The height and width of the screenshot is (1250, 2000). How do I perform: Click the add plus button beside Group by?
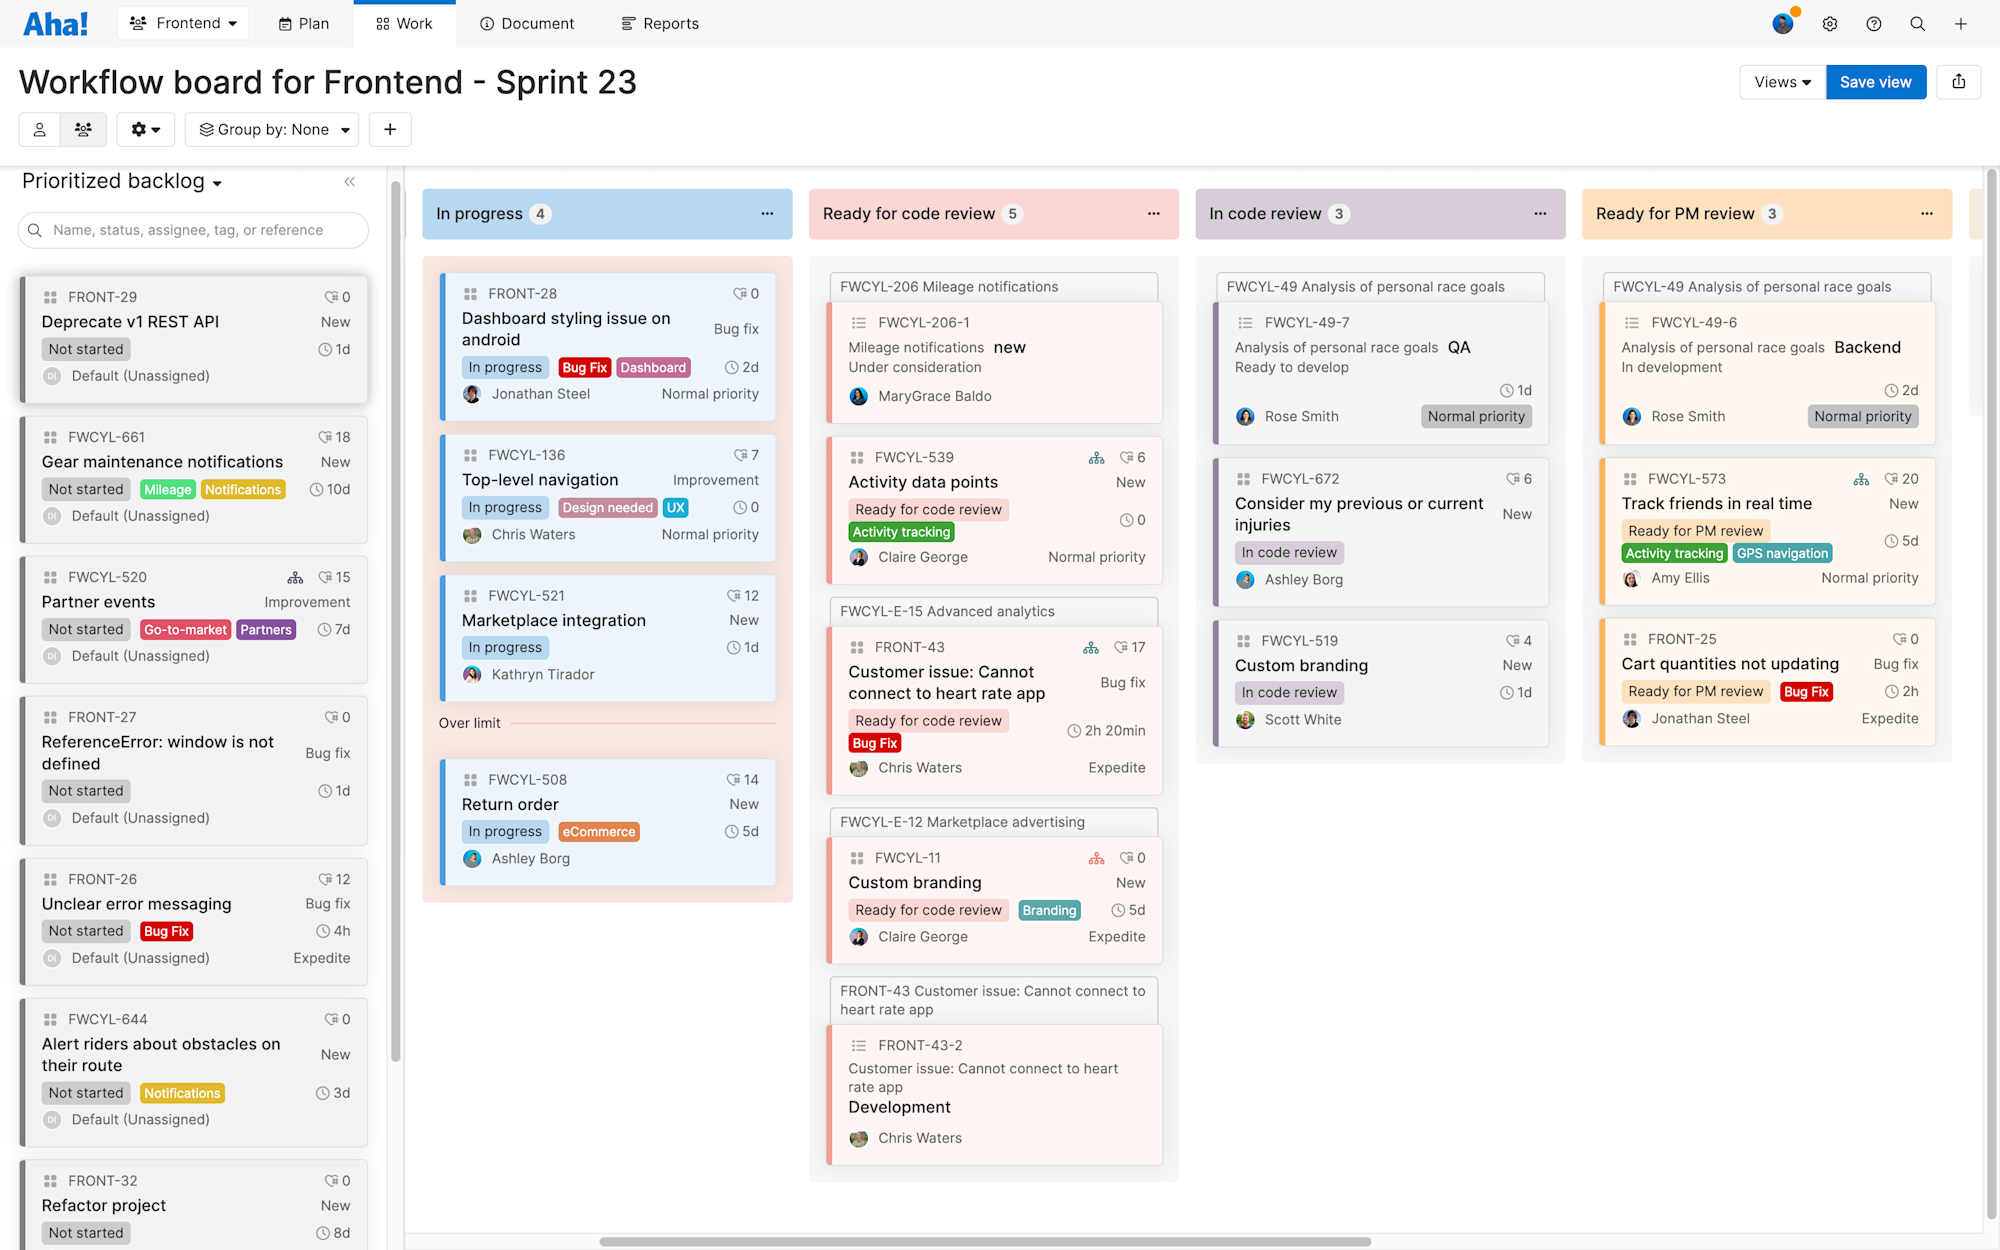click(x=390, y=129)
